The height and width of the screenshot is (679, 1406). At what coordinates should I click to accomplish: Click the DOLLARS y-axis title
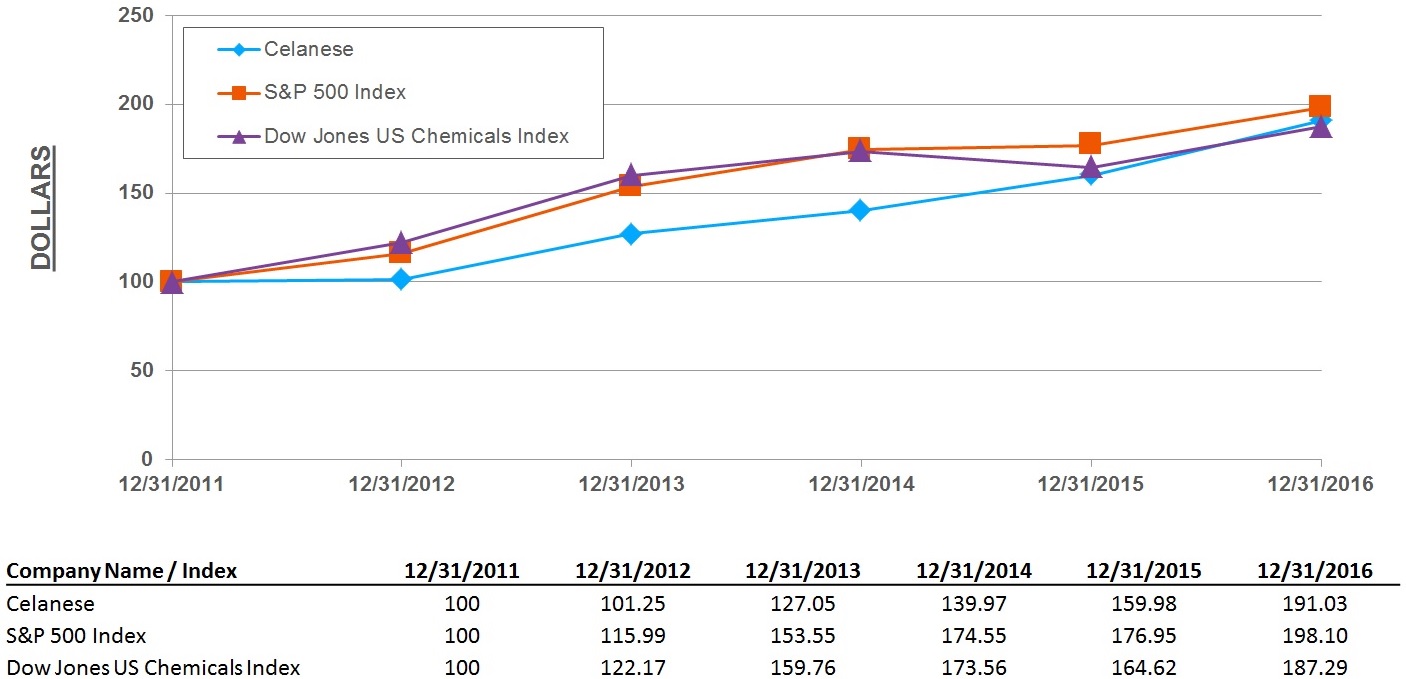pyautogui.click(x=41, y=208)
